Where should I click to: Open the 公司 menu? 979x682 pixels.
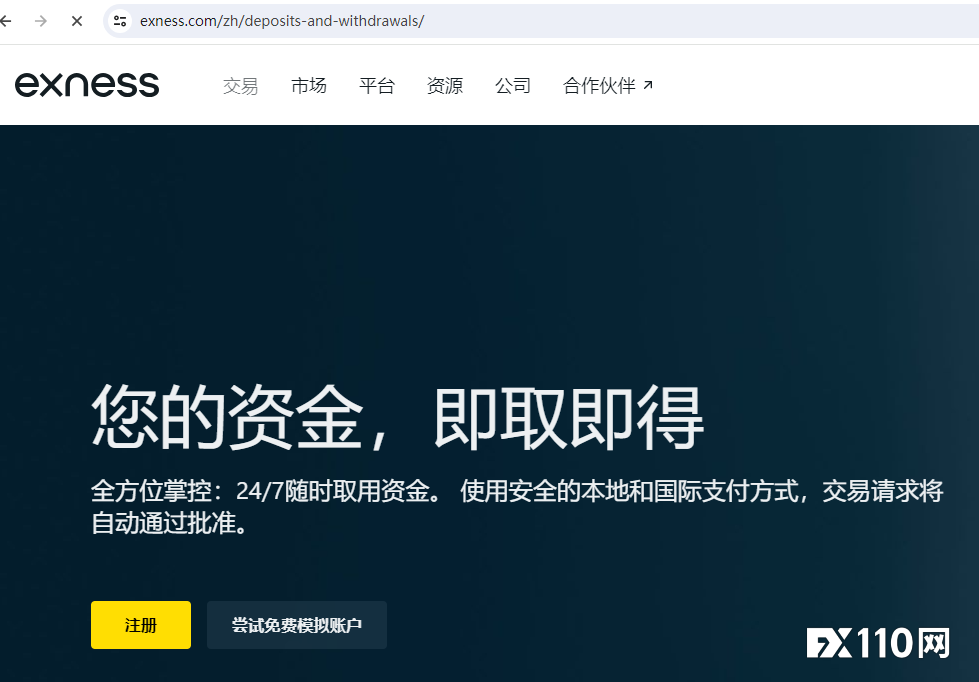[513, 86]
